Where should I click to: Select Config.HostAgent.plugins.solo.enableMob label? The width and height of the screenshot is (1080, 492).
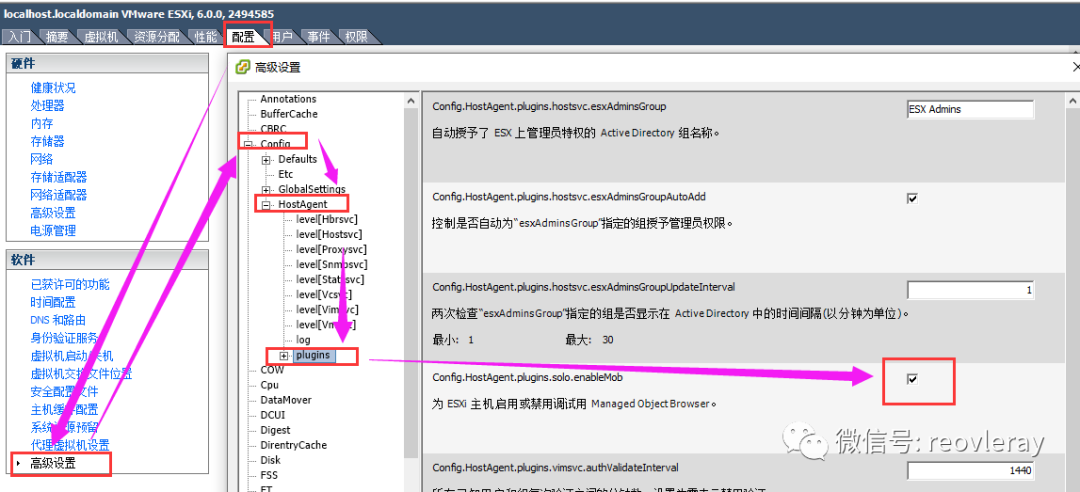click(528, 378)
